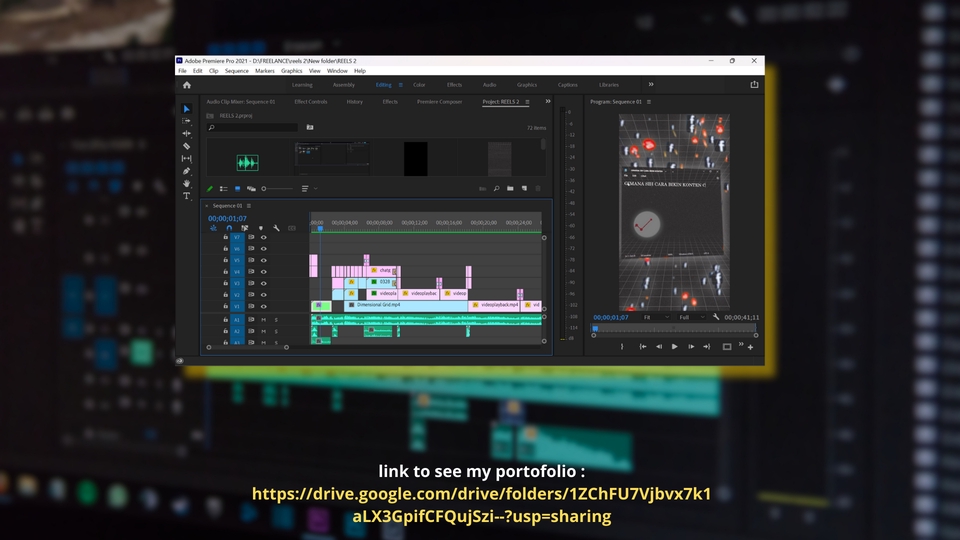Open Program monitor button editor plus

[x=750, y=347]
